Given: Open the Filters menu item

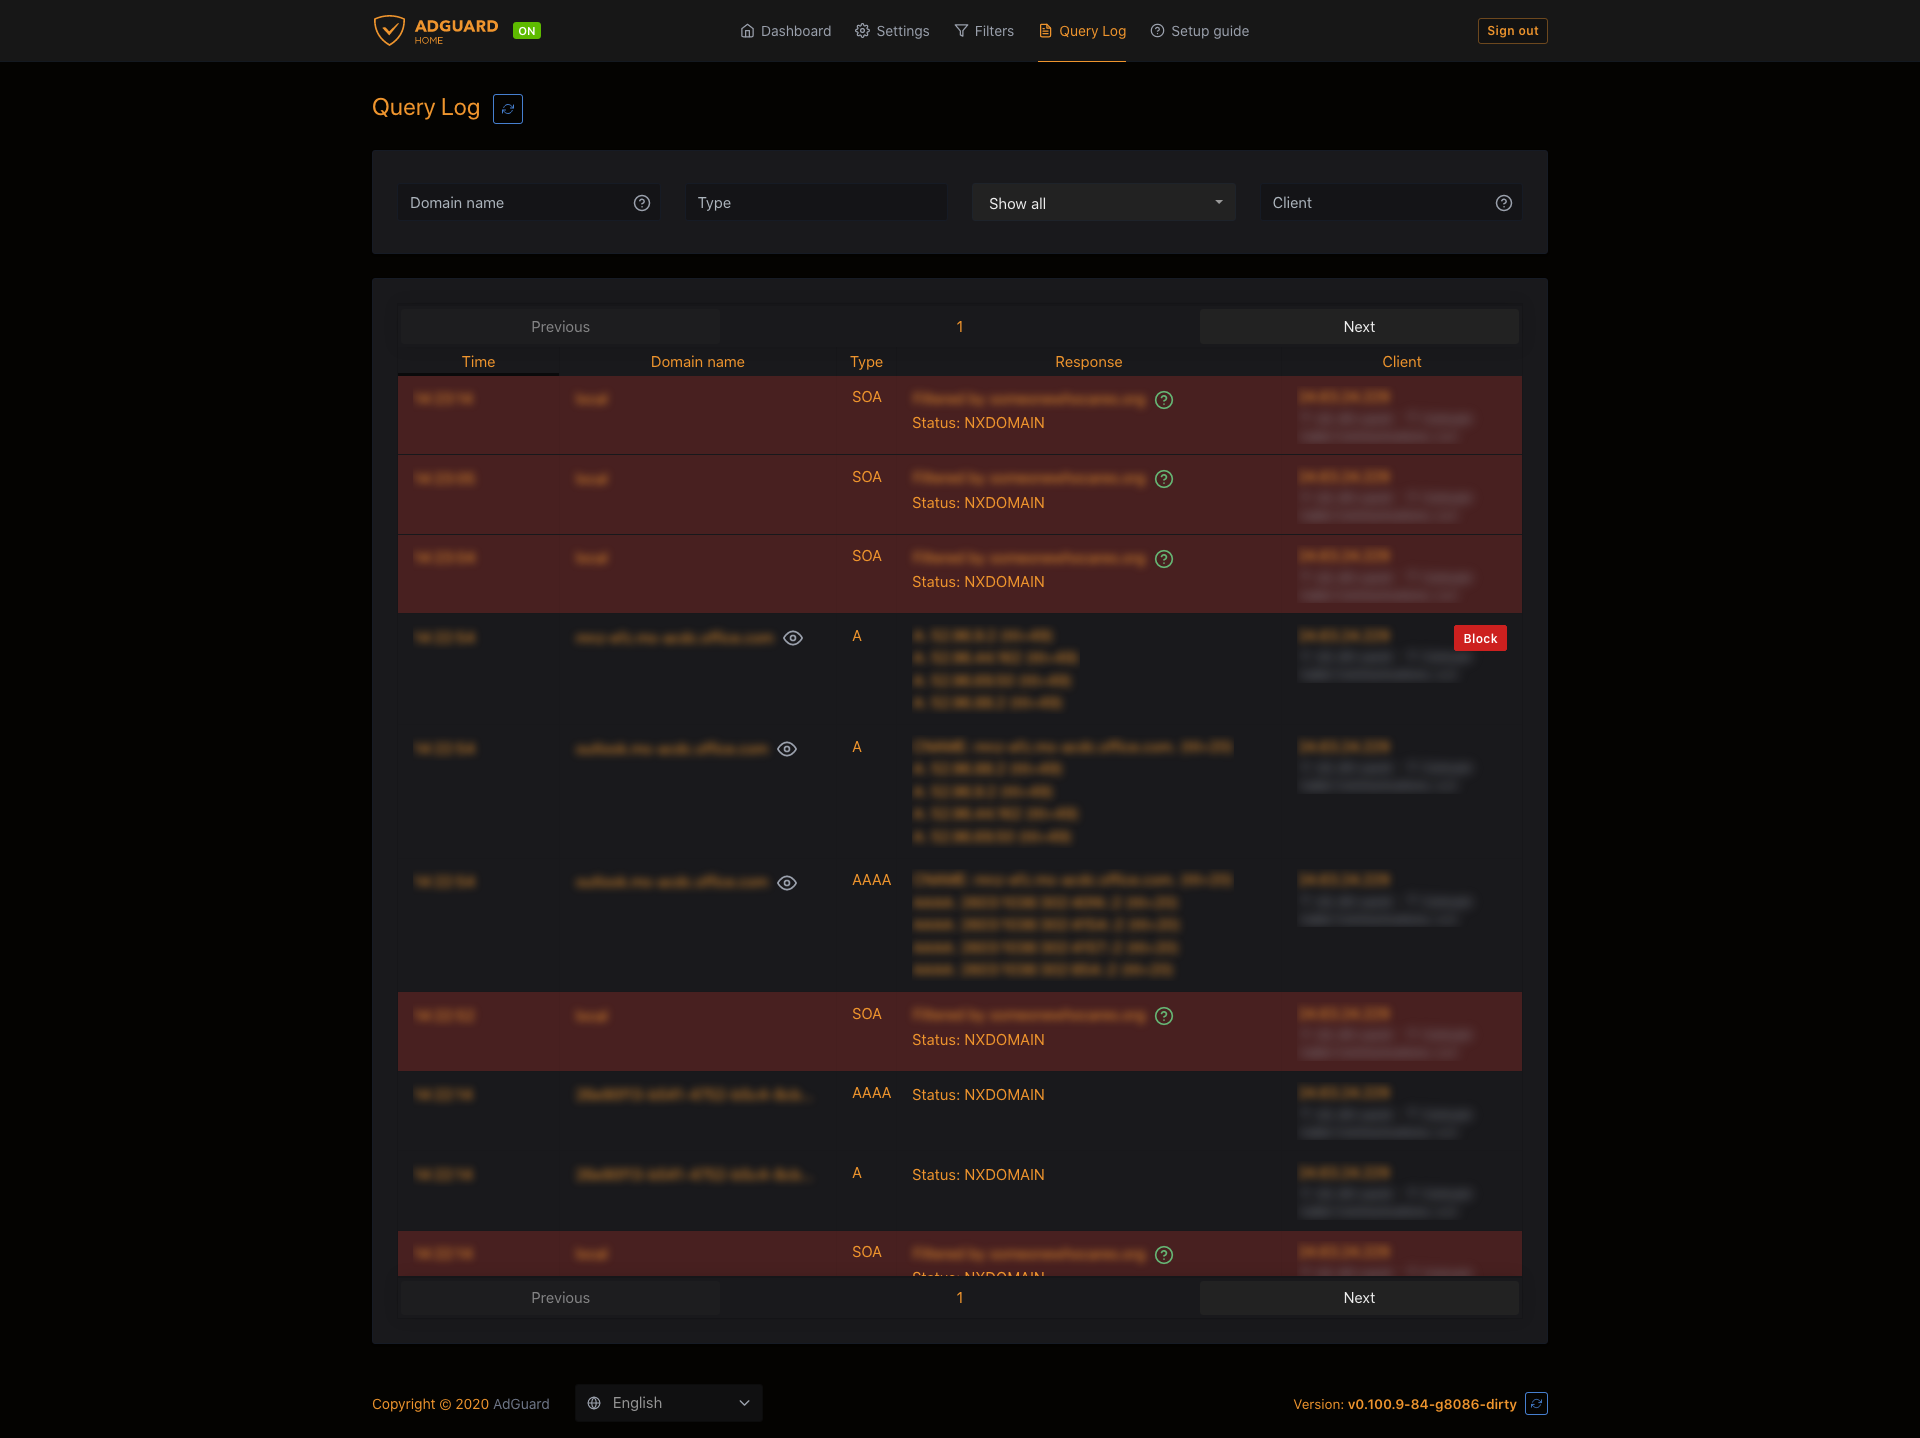Looking at the screenshot, I should coord(984,31).
